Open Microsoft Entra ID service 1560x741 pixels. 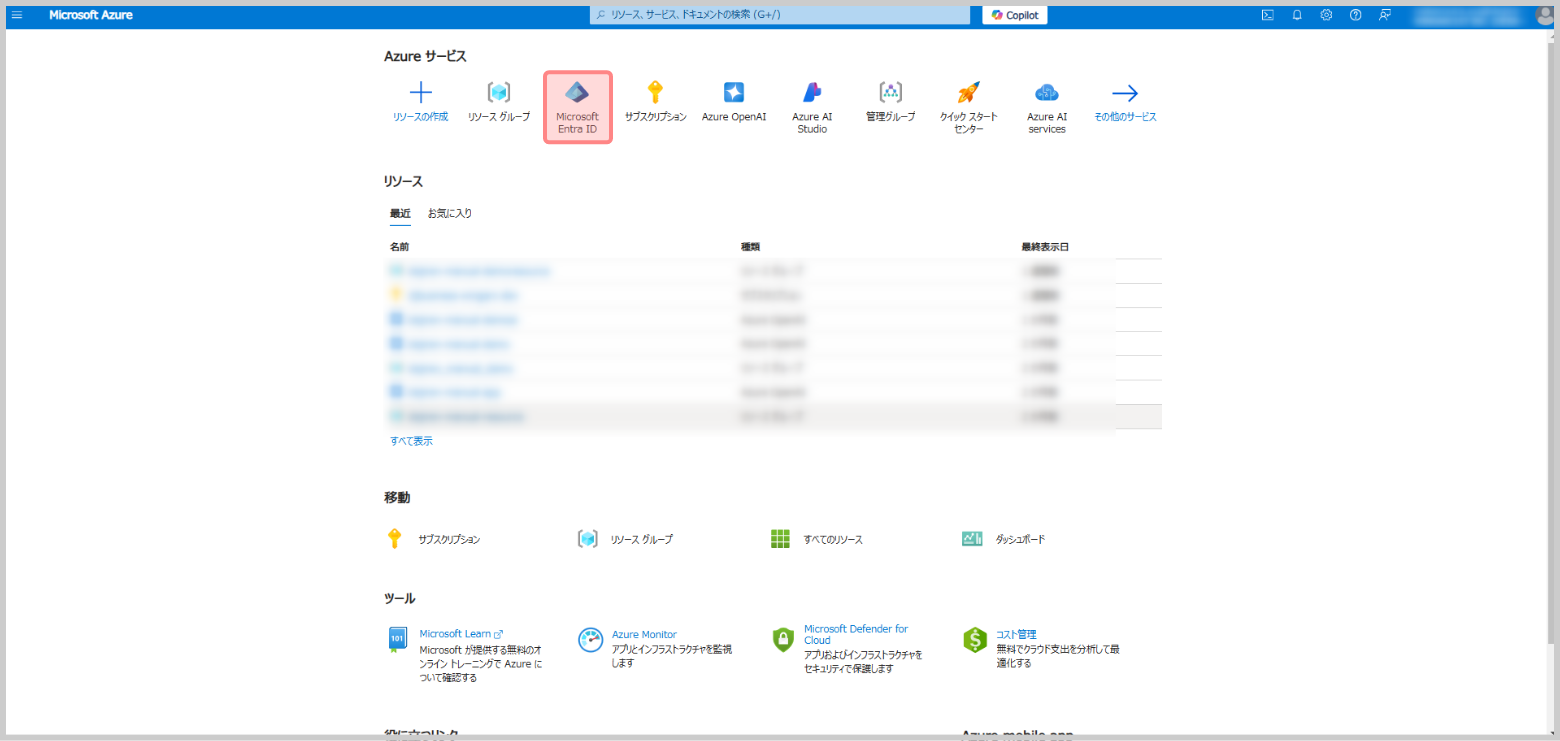[x=578, y=107]
